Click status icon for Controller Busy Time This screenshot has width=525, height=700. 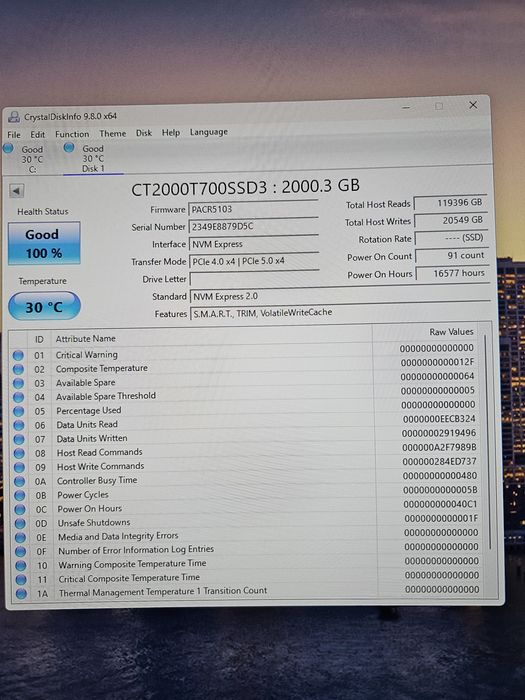(x=20, y=482)
